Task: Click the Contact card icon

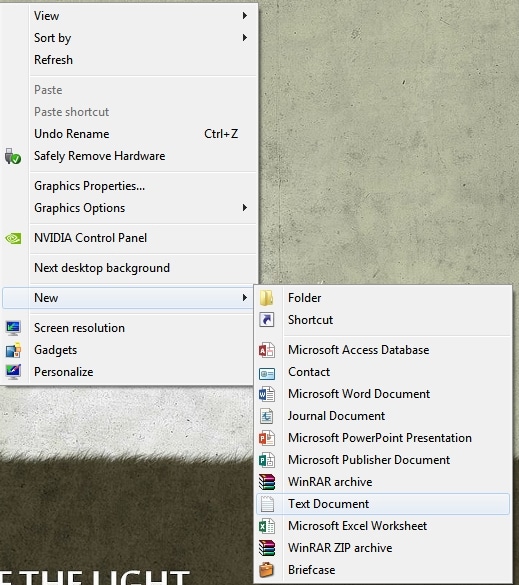Action: point(267,373)
